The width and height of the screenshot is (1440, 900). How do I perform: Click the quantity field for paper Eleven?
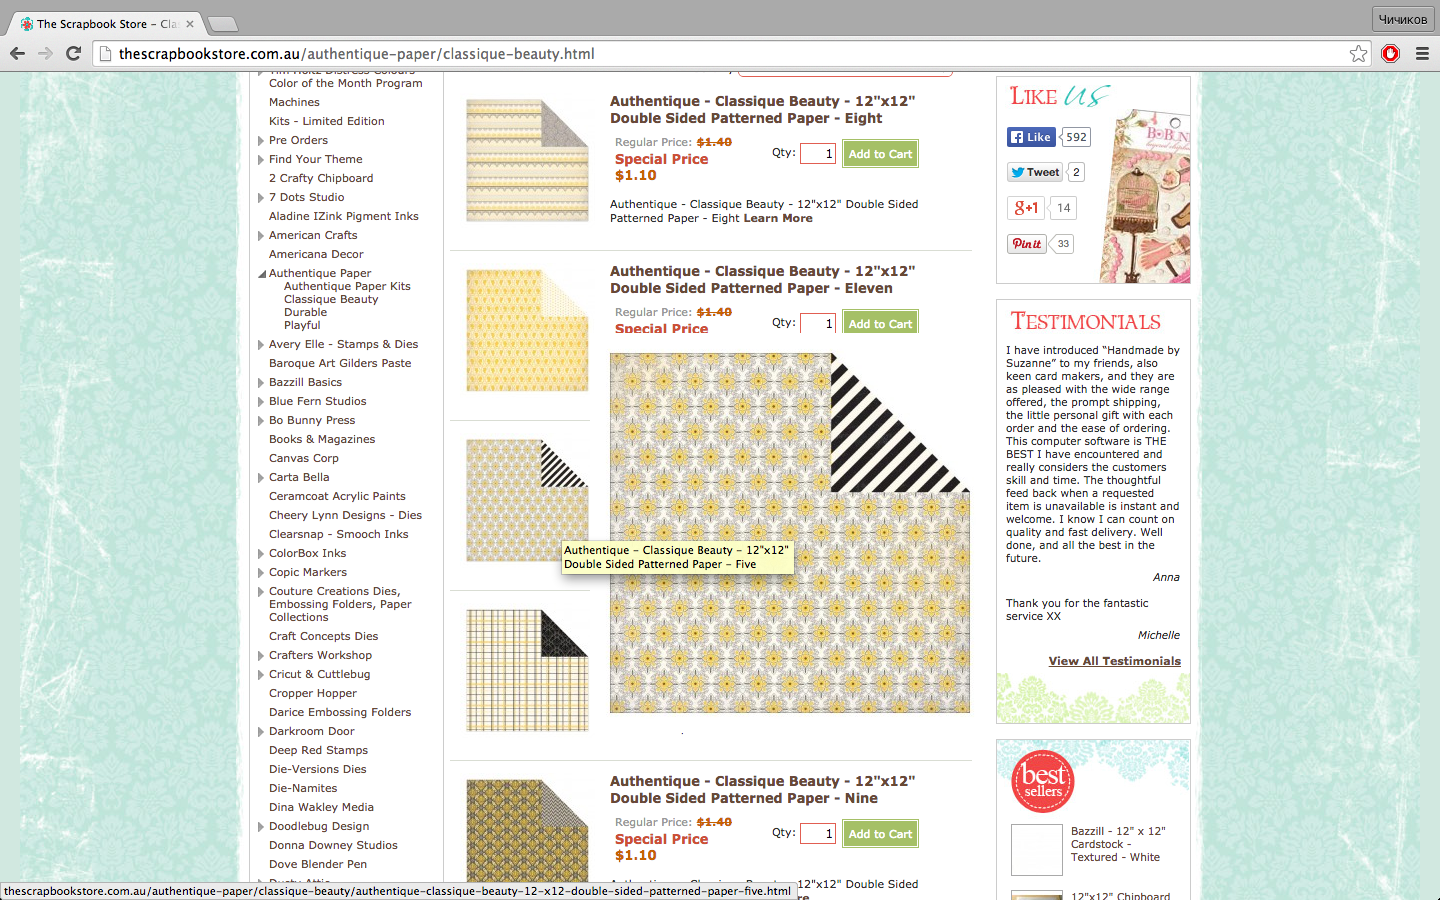tap(817, 323)
